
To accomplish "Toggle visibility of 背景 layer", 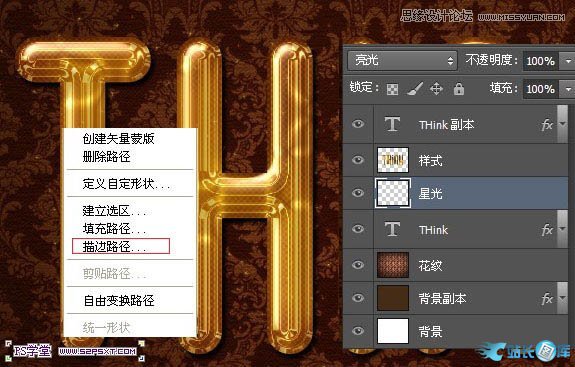I will [x=358, y=331].
